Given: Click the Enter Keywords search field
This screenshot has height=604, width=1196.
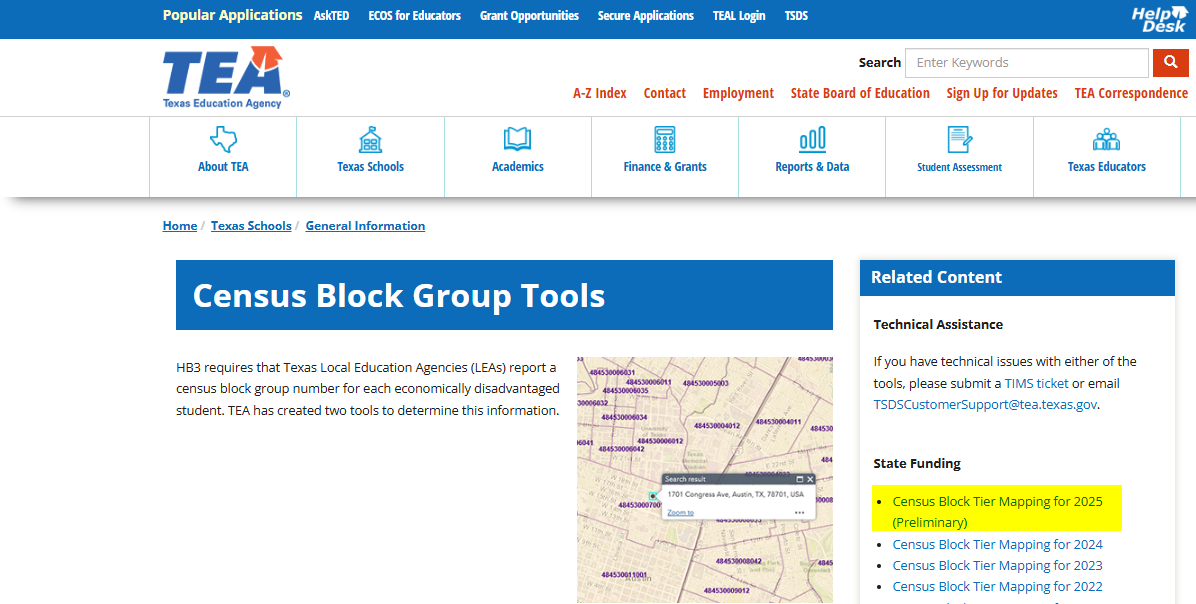Looking at the screenshot, I should click(x=1026, y=62).
